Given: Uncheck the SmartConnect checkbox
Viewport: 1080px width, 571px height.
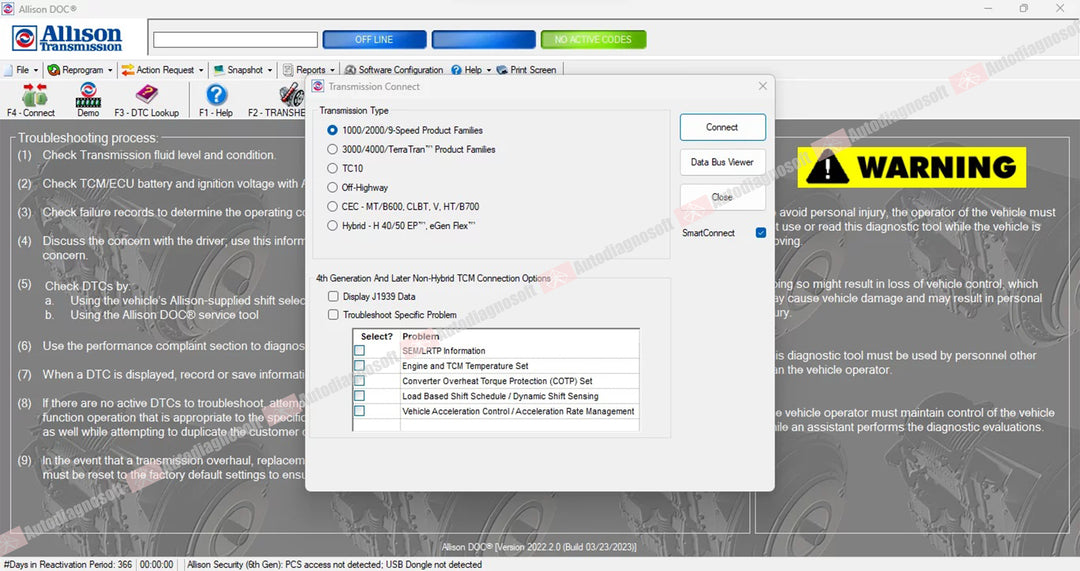Looking at the screenshot, I should point(760,233).
